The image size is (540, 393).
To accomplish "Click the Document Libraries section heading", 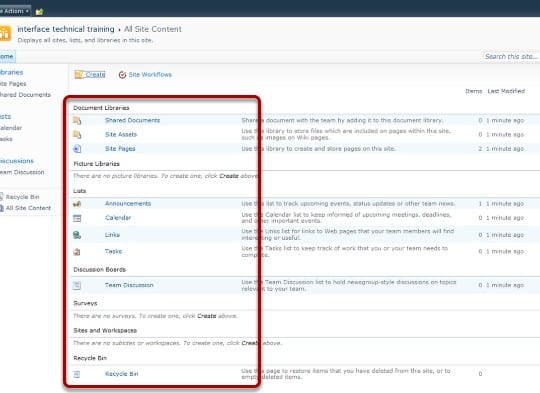I will (101, 108).
